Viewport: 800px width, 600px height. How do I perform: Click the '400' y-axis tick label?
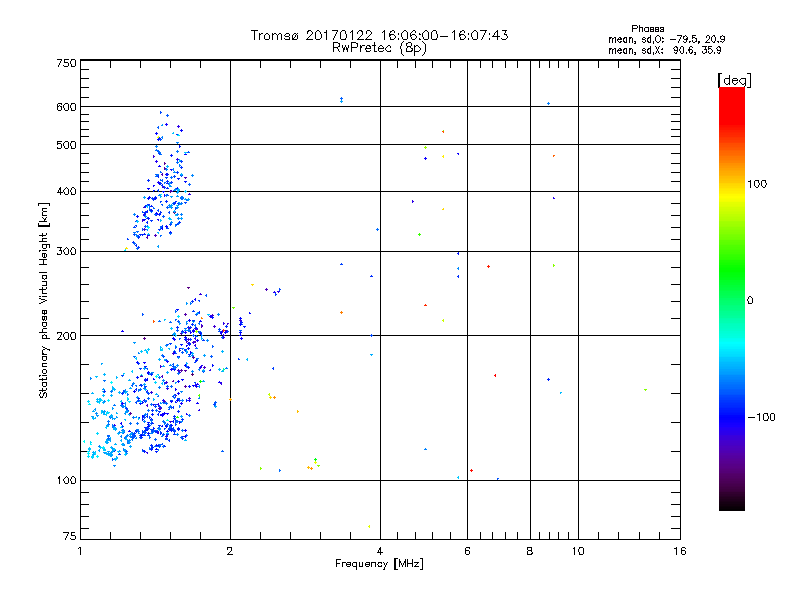[x=66, y=191]
